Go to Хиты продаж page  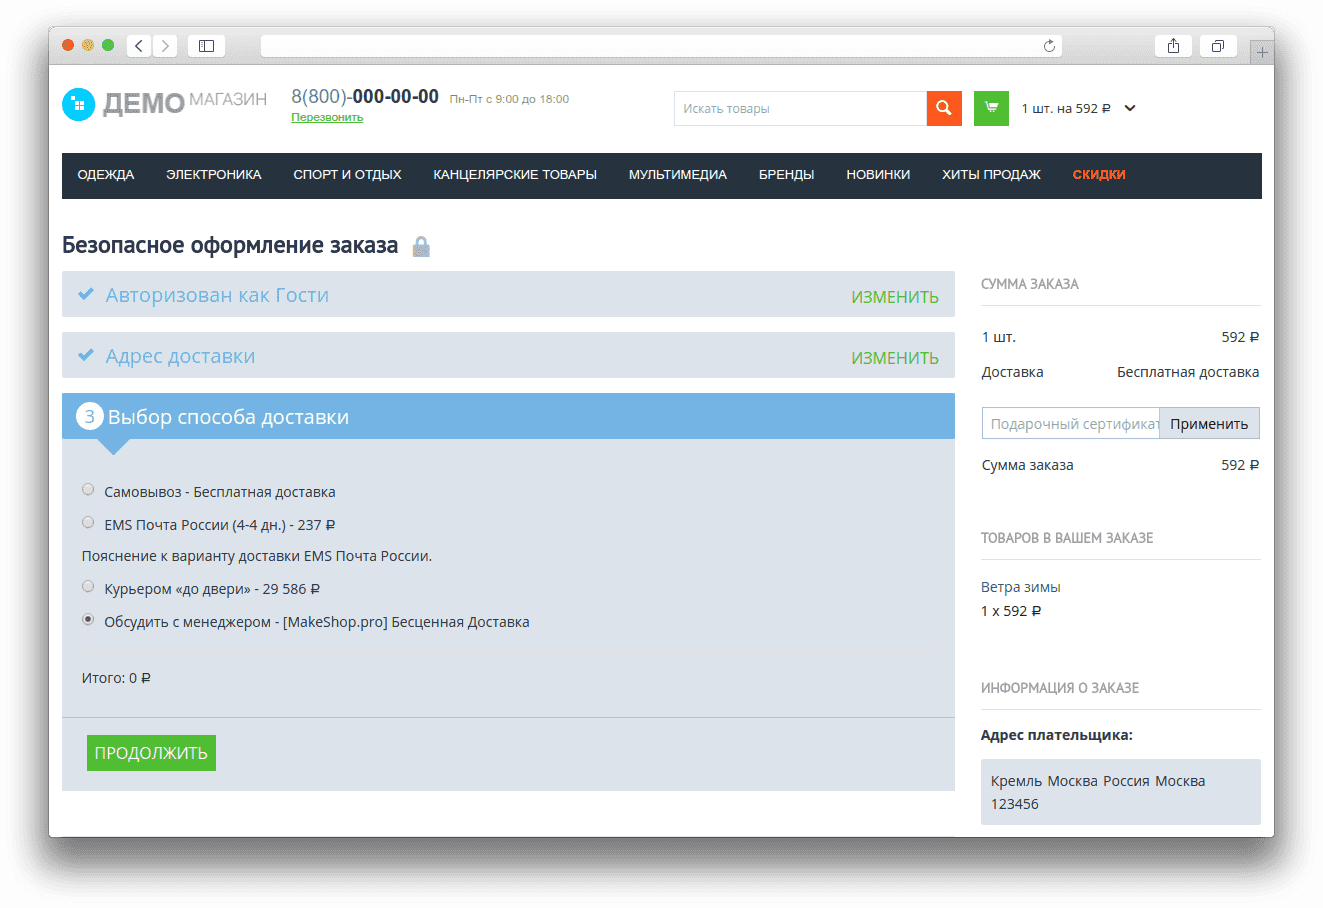[991, 175]
